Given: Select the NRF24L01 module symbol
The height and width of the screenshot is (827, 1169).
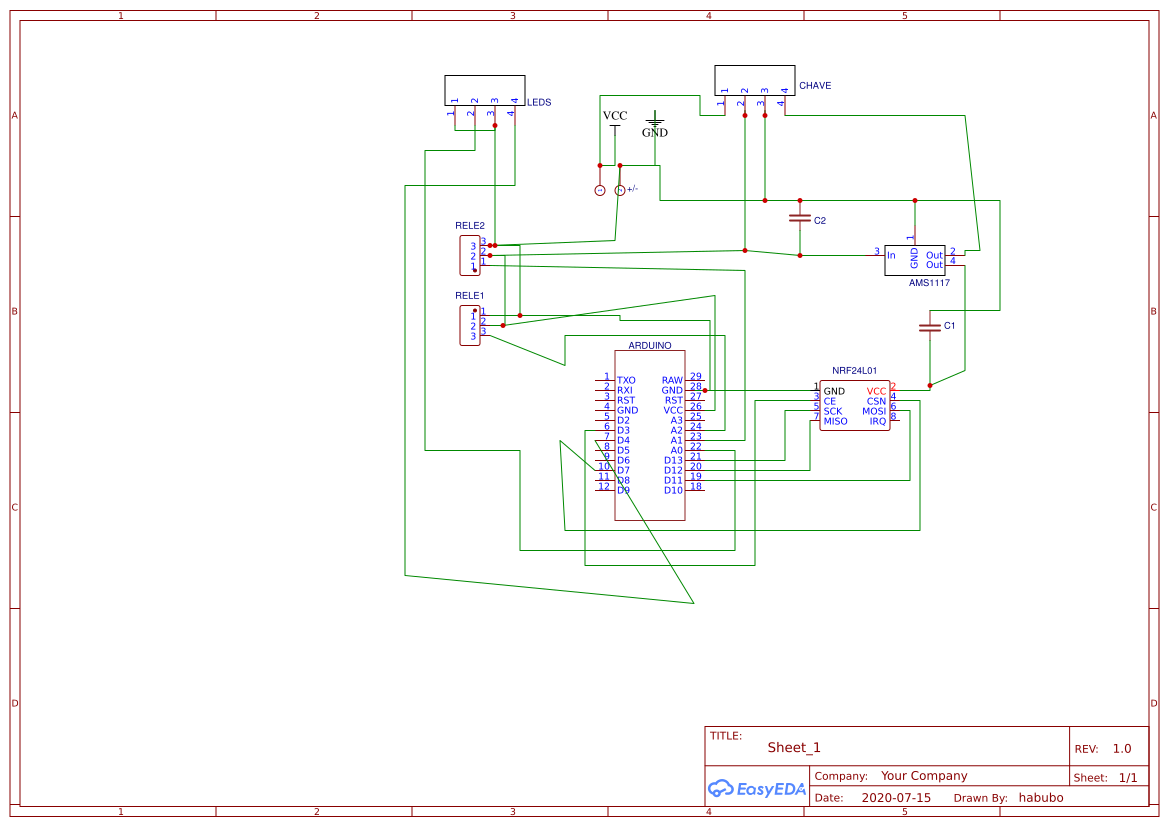Looking at the screenshot, I should (x=855, y=402).
